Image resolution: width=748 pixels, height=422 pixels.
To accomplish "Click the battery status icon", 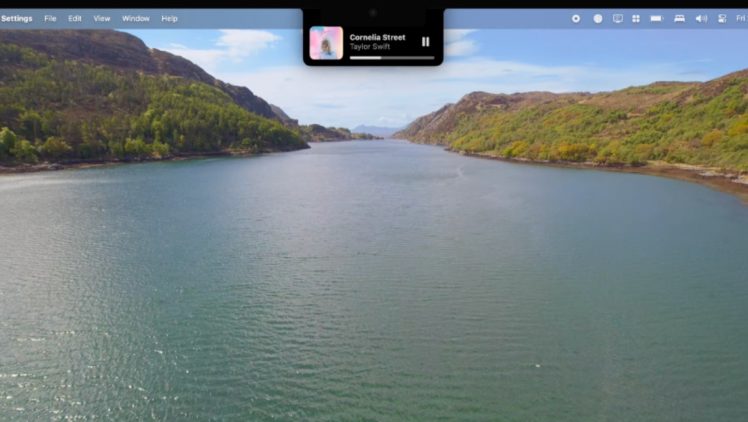I will tap(656, 18).
